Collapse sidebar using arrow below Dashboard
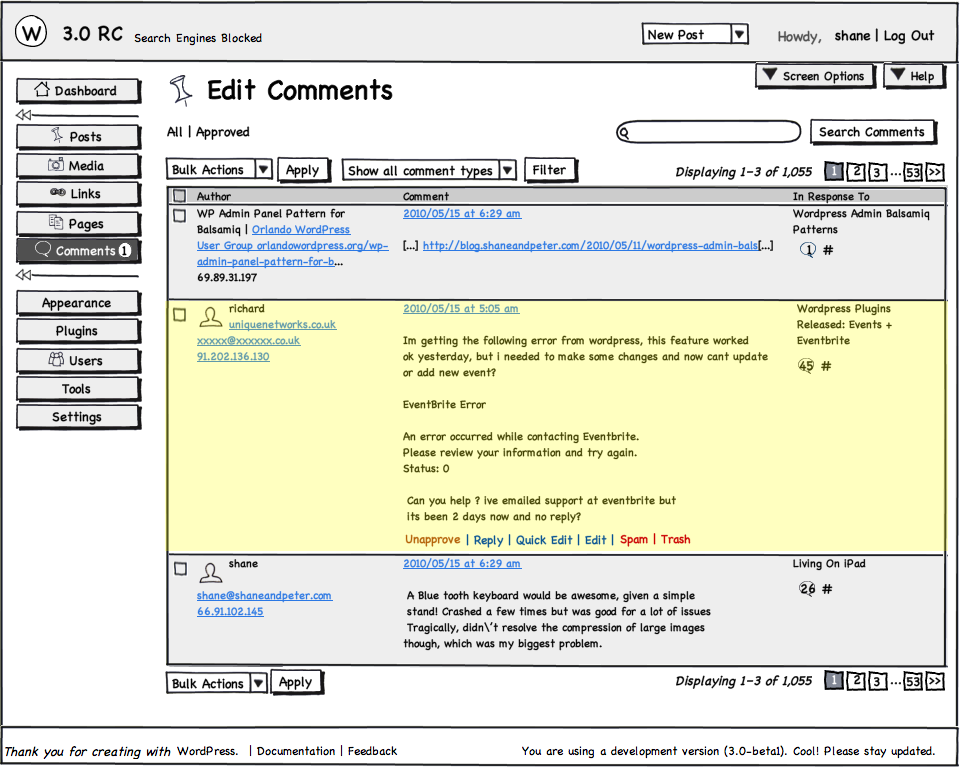 click(23, 114)
